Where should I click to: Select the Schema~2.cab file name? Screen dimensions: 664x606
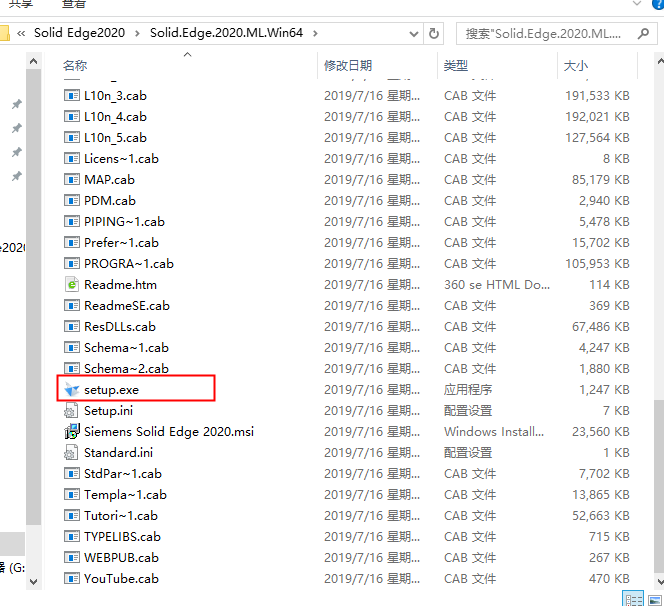[x=126, y=368]
